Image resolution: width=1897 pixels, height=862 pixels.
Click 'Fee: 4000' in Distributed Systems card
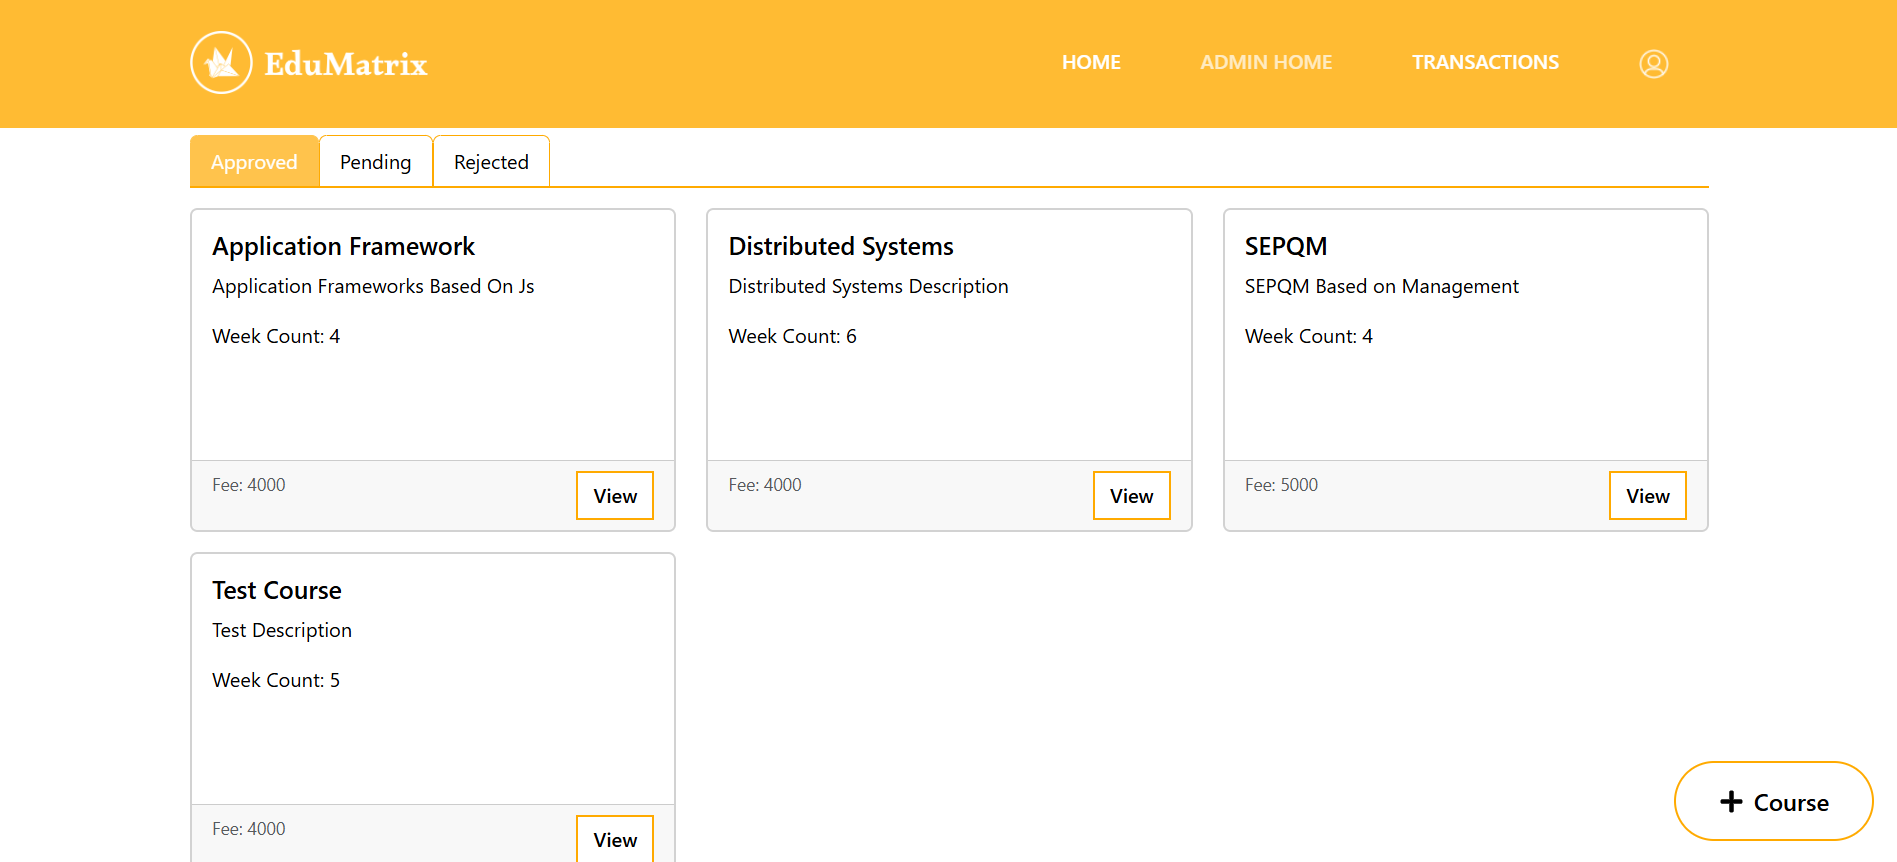click(765, 485)
